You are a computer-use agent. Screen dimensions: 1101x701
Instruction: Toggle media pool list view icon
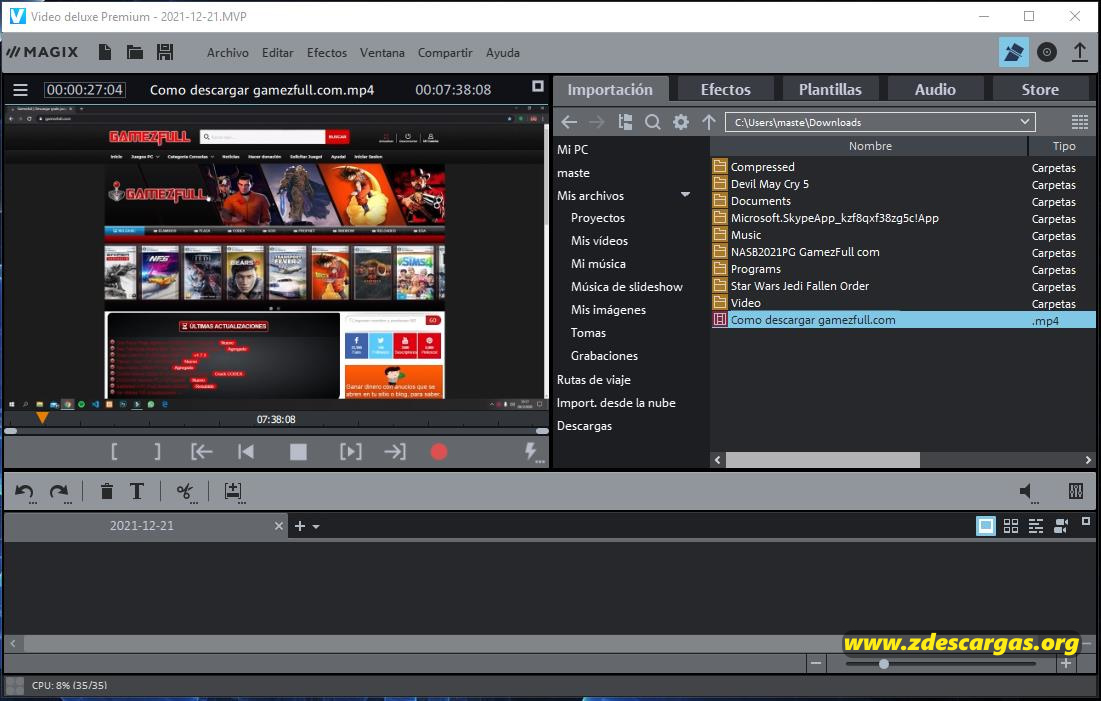click(1080, 122)
